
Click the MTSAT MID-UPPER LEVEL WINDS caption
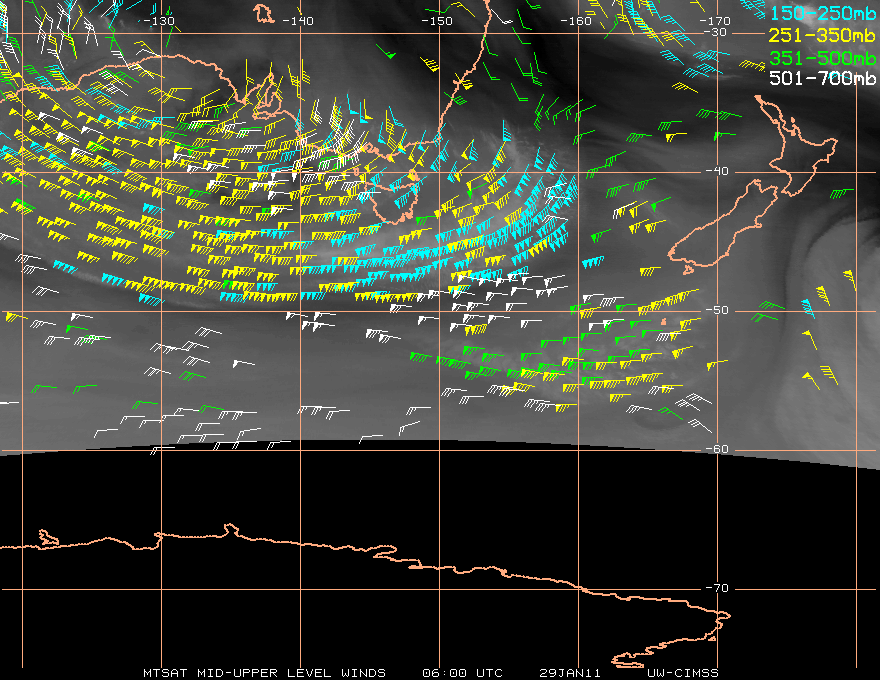264,673
